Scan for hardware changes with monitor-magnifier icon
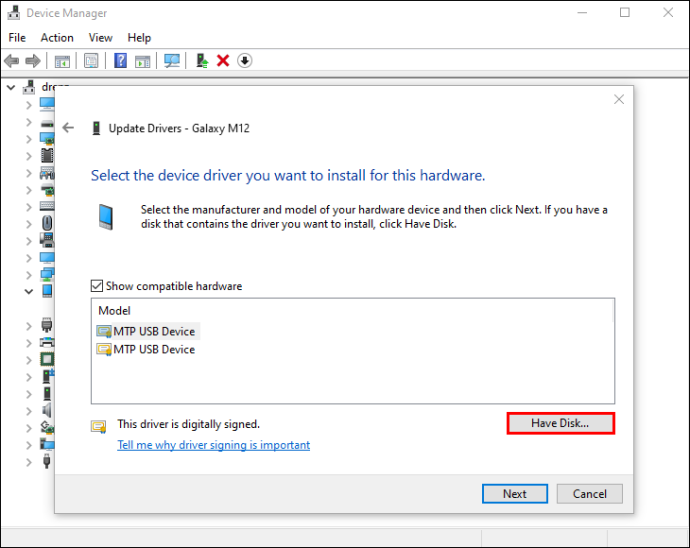The width and height of the screenshot is (690, 548). [172, 61]
